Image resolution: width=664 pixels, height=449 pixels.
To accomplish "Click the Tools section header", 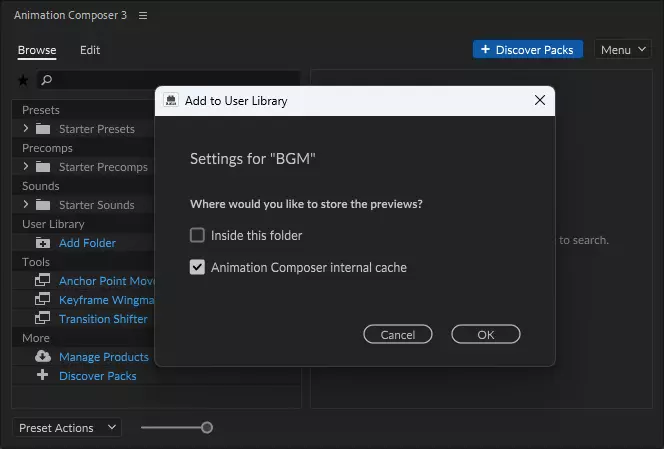I will point(36,262).
